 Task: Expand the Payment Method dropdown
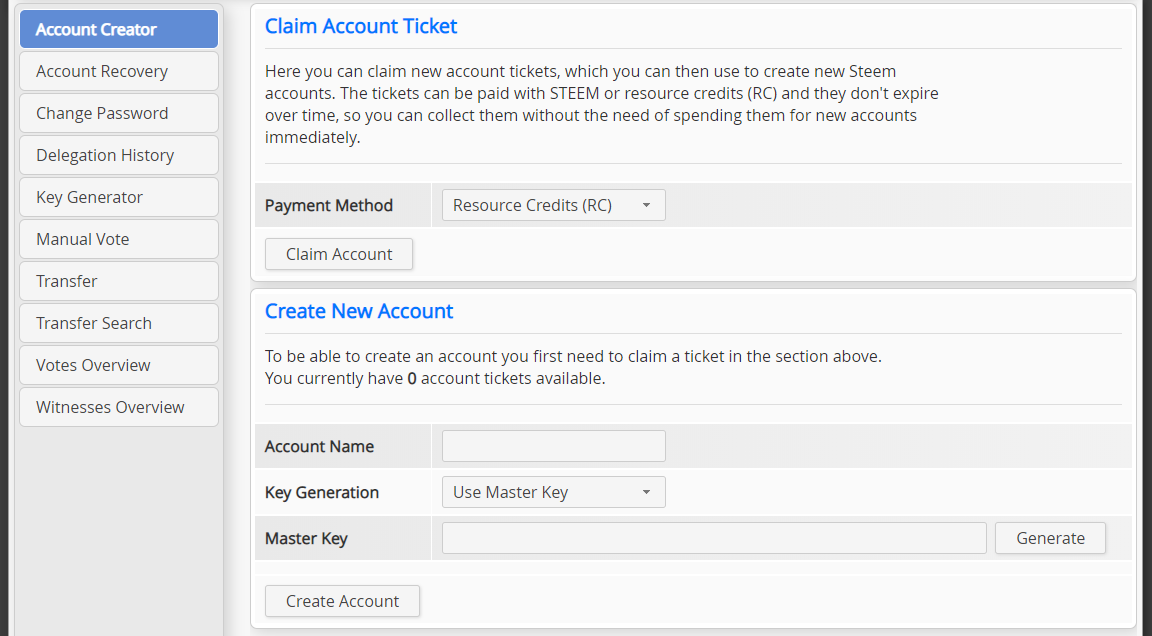pyautogui.click(x=553, y=205)
